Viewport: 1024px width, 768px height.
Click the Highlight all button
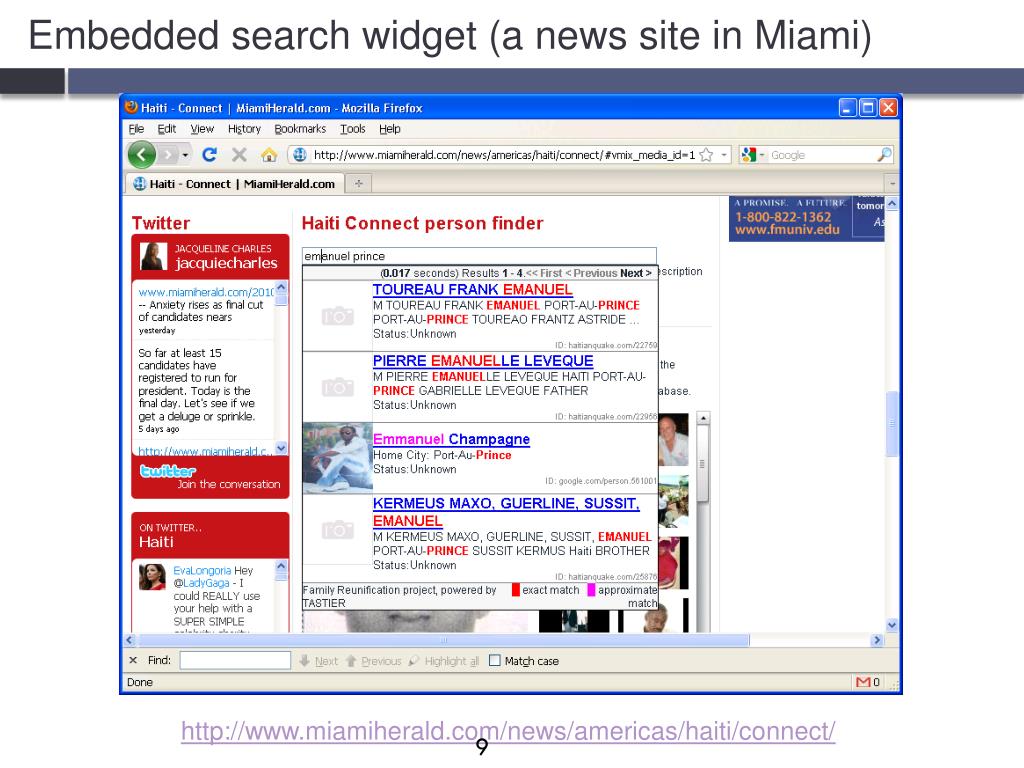(443, 661)
